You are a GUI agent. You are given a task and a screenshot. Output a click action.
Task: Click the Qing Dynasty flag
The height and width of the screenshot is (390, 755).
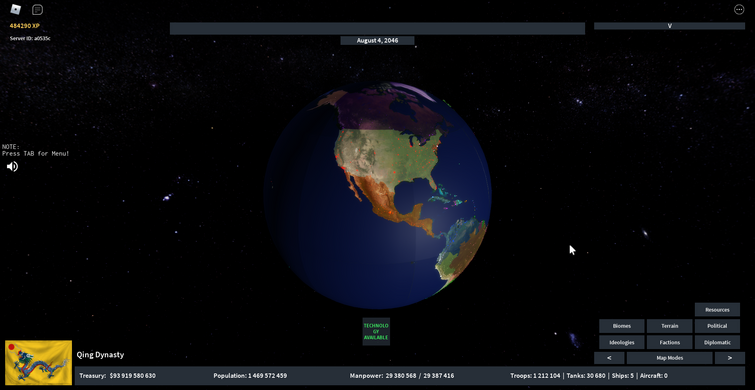pyautogui.click(x=39, y=363)
